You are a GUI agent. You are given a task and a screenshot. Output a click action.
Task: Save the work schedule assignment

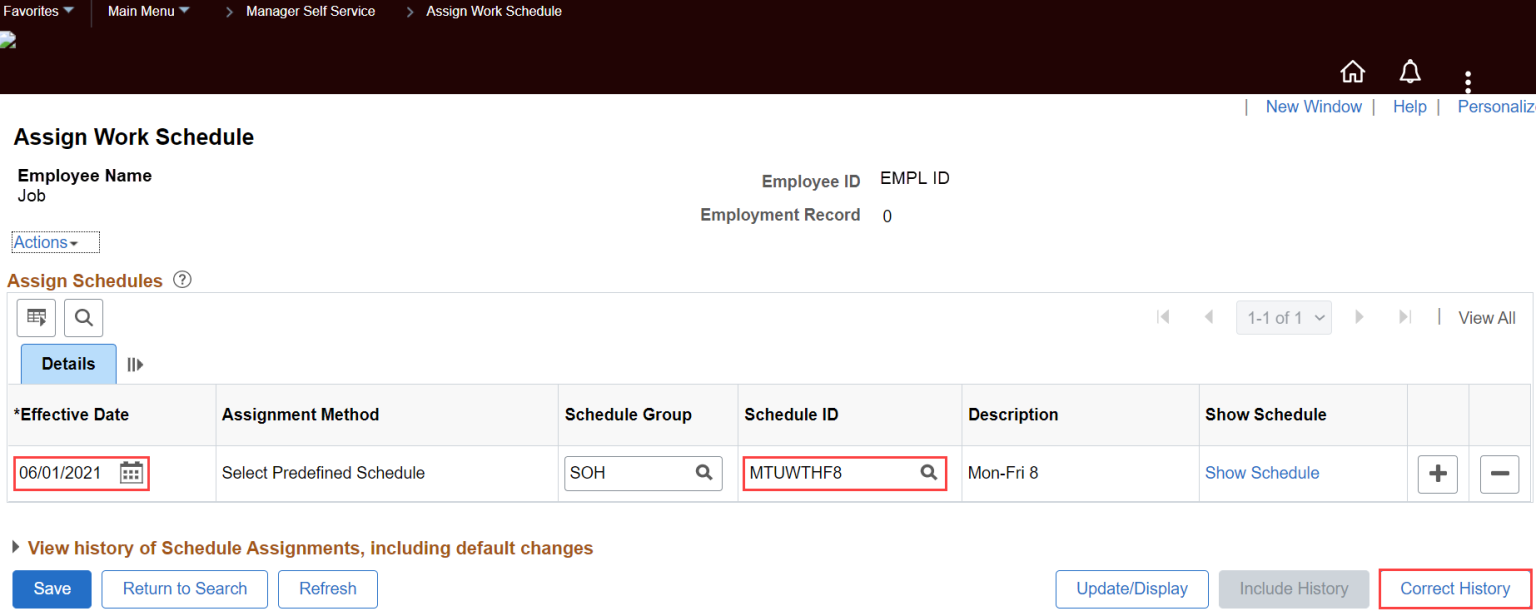(x=51, y=589)
